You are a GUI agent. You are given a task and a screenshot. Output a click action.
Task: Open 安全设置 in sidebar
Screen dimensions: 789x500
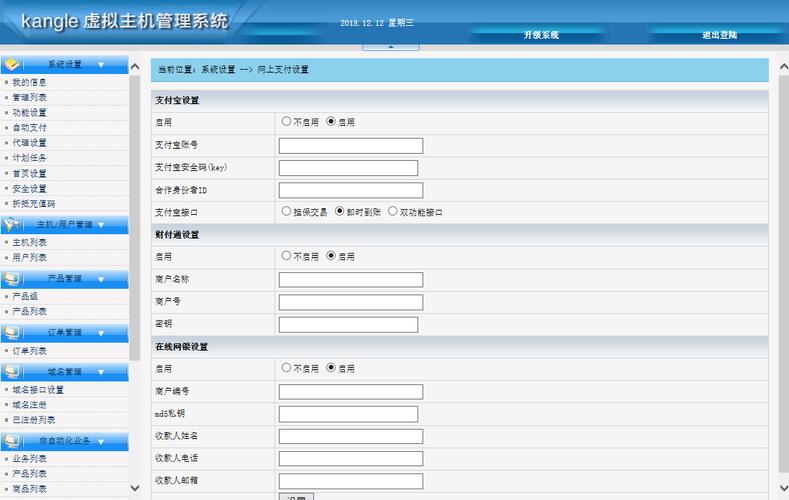click(x=29, y=189)
